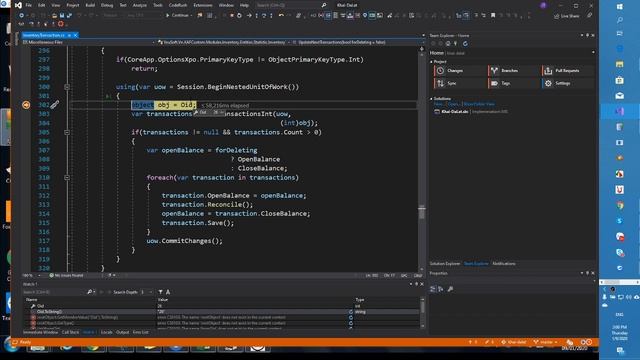Click the Show Next Statement arrow icon

[x=249, y=16]
